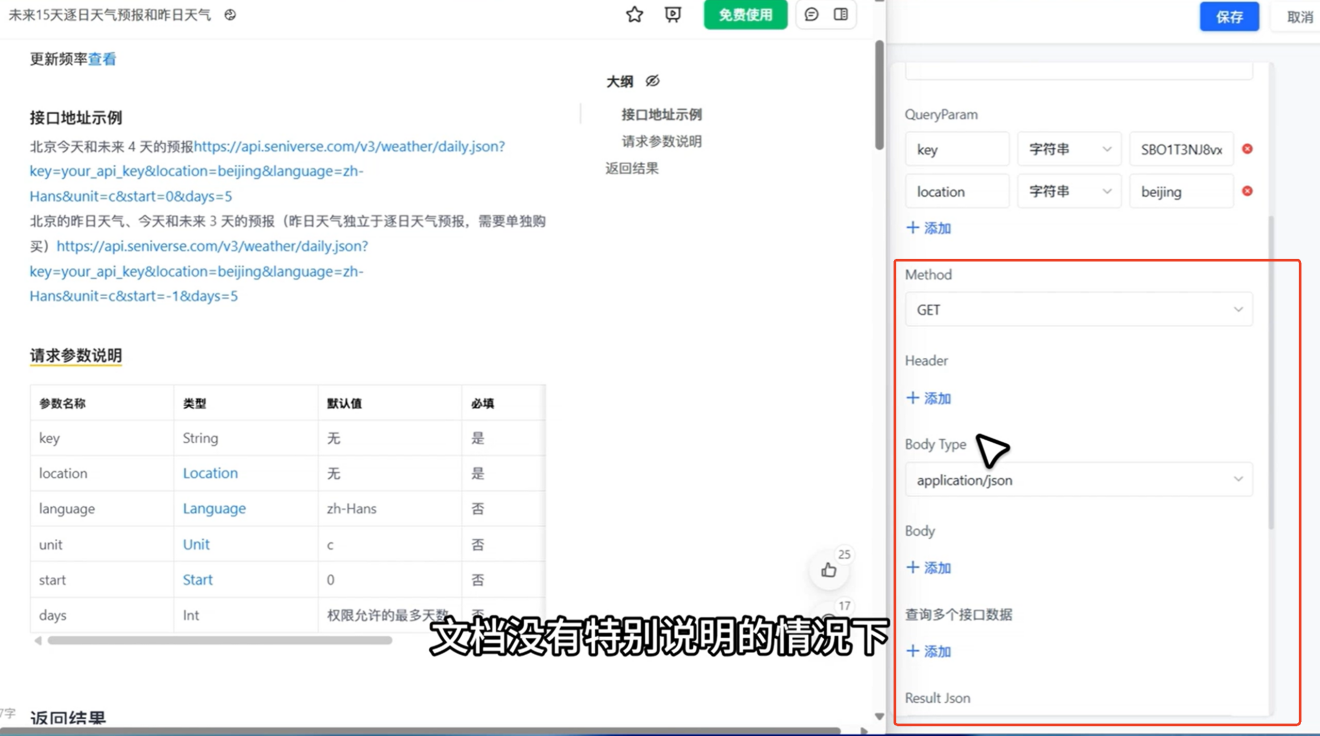Open the Language type link in table
This screenshot has width=1320, height=736.
tap(214, 508)
